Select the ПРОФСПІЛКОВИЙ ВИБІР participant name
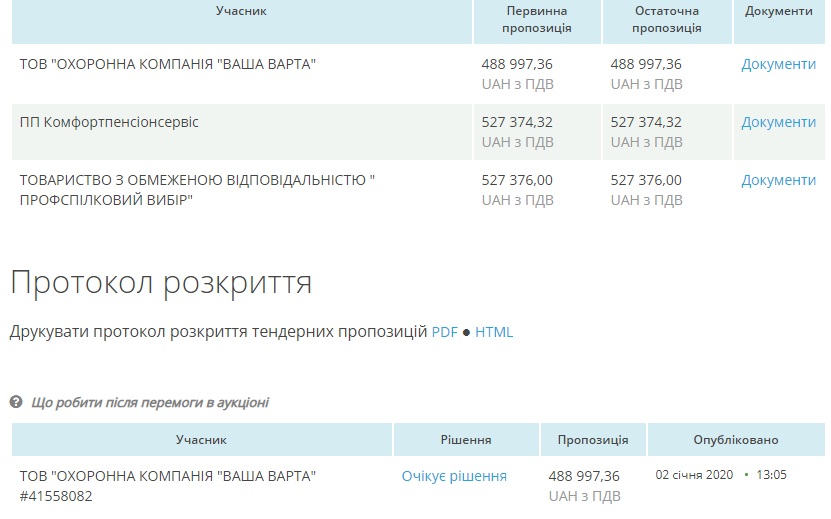The image size is (831, 519). click(197, 190)
